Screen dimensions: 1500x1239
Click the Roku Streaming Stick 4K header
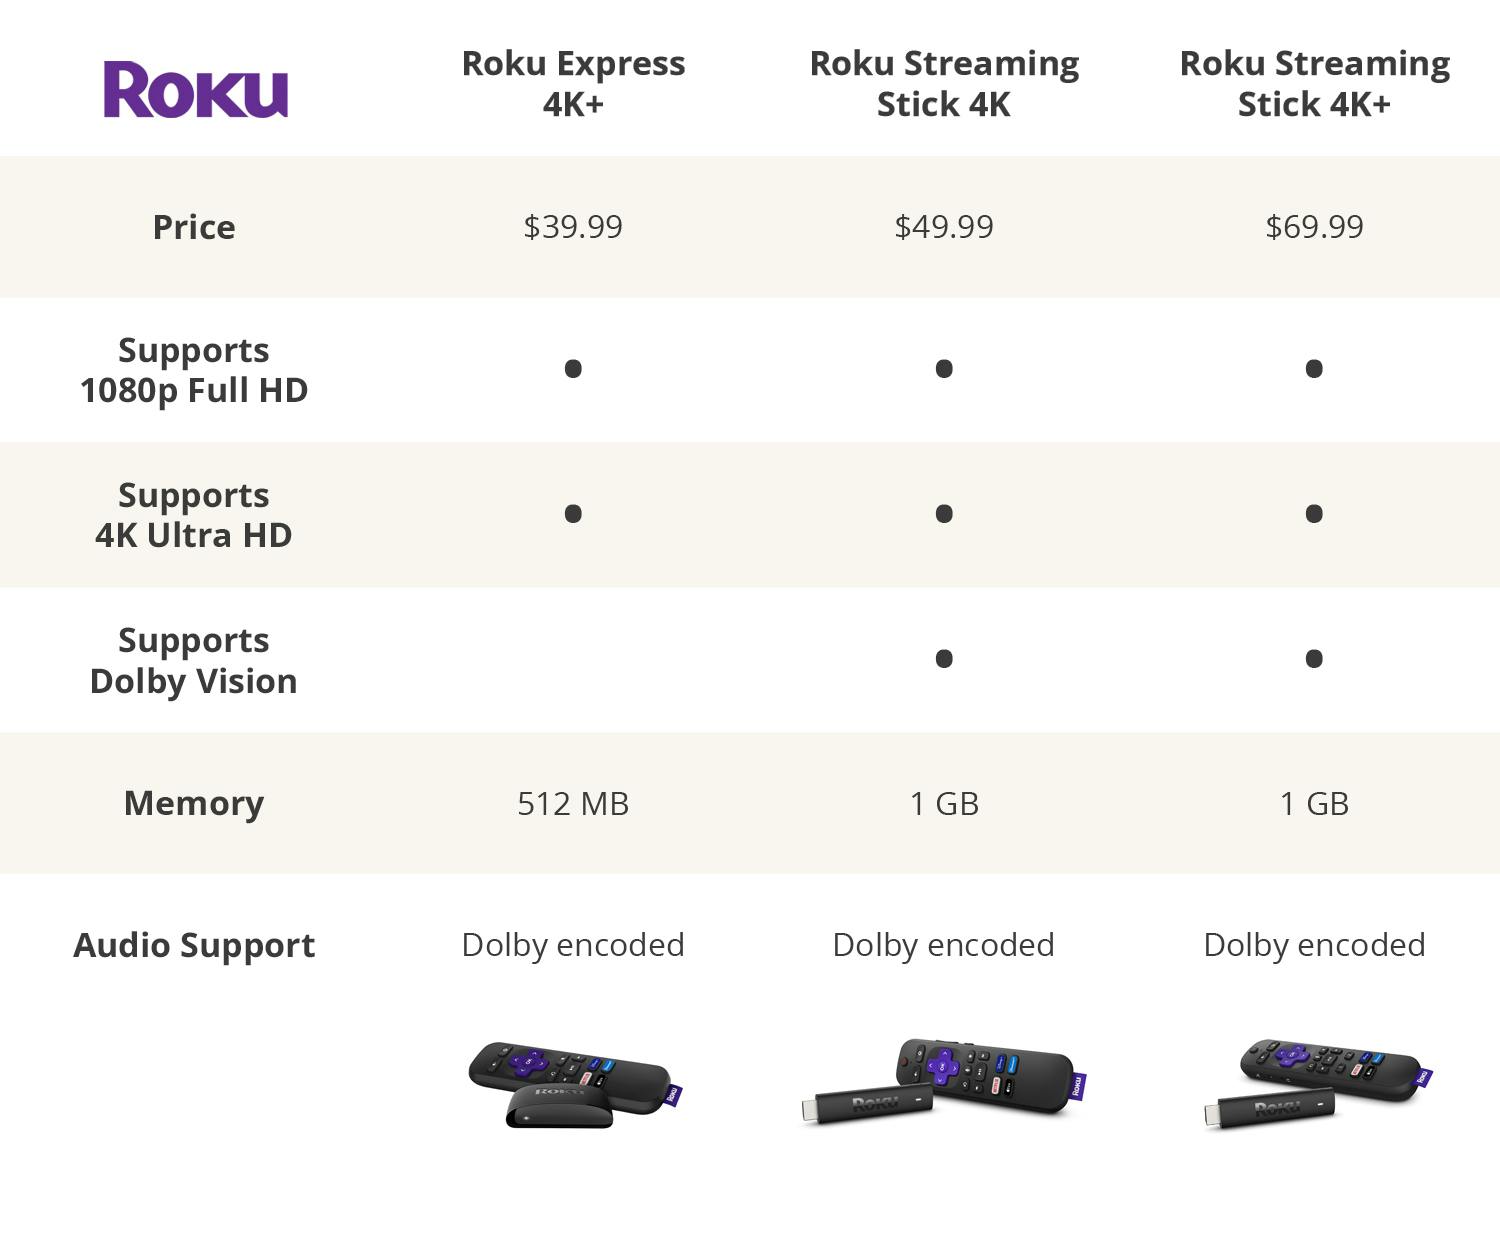[944, 83]
